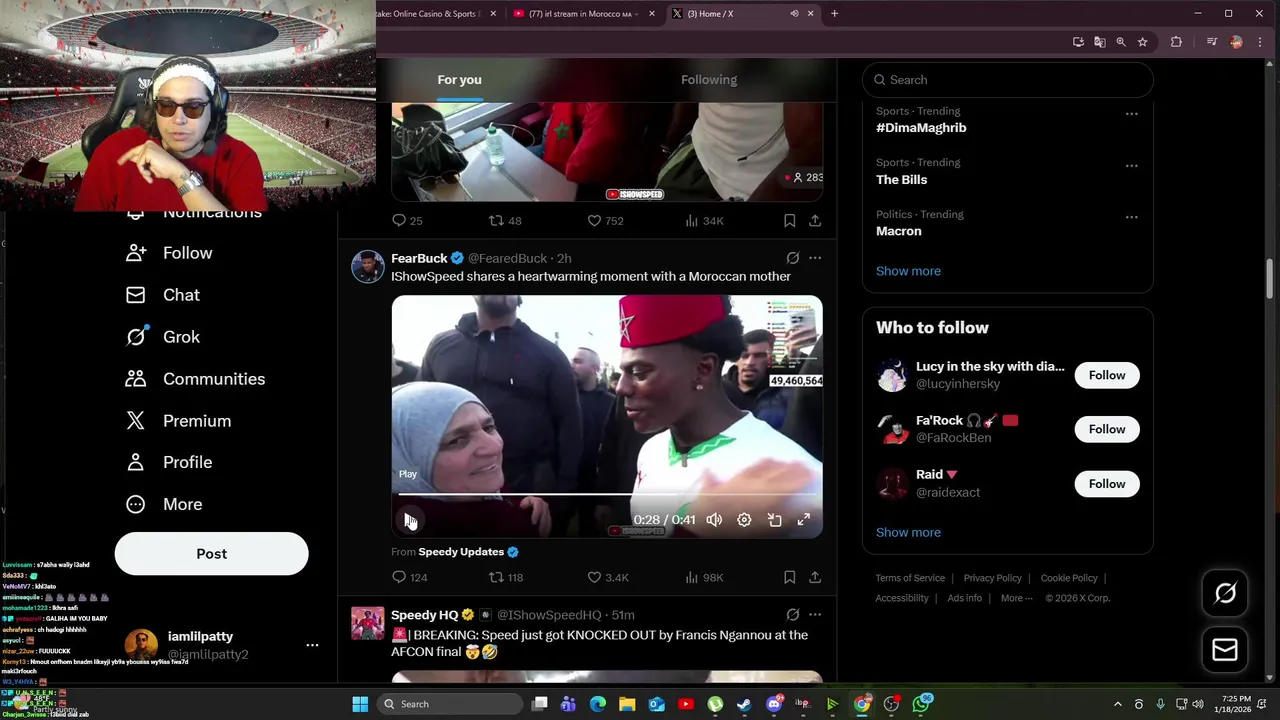Play the FearBuck video
The height and width of the screenshot is (720, 1280).
click(x=409, y=520)
